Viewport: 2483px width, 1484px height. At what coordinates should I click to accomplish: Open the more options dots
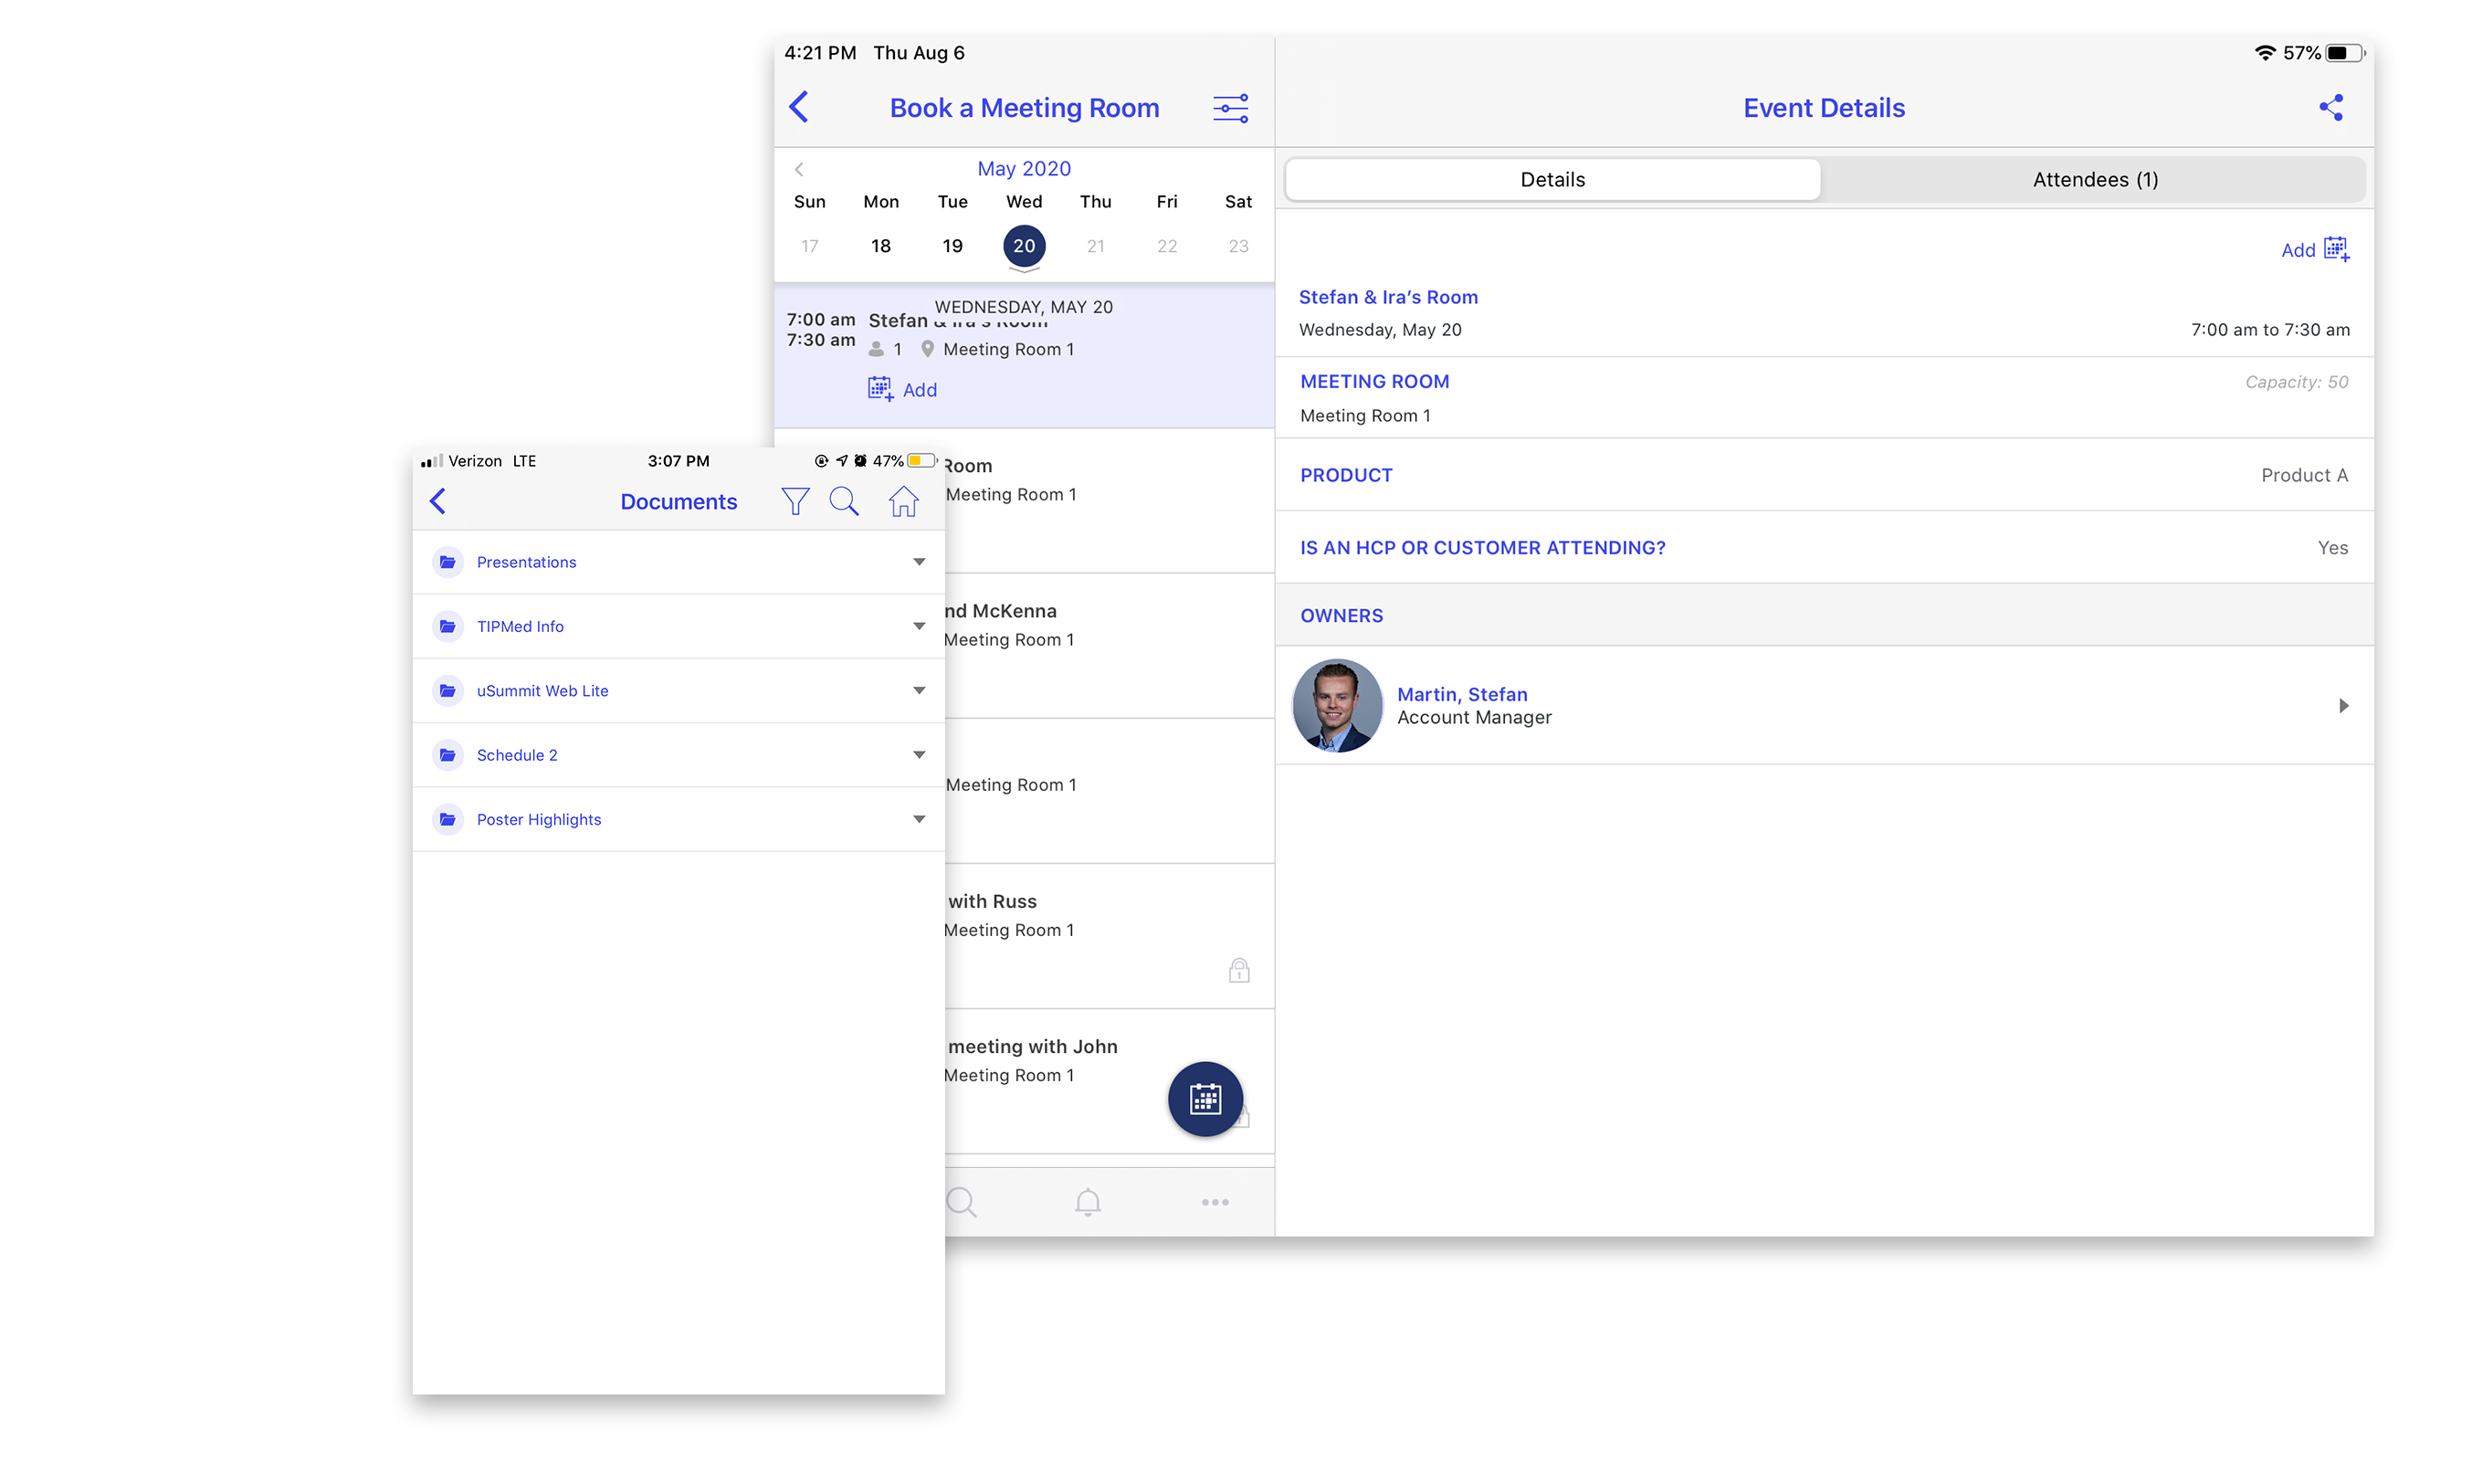(1215, 1202)
